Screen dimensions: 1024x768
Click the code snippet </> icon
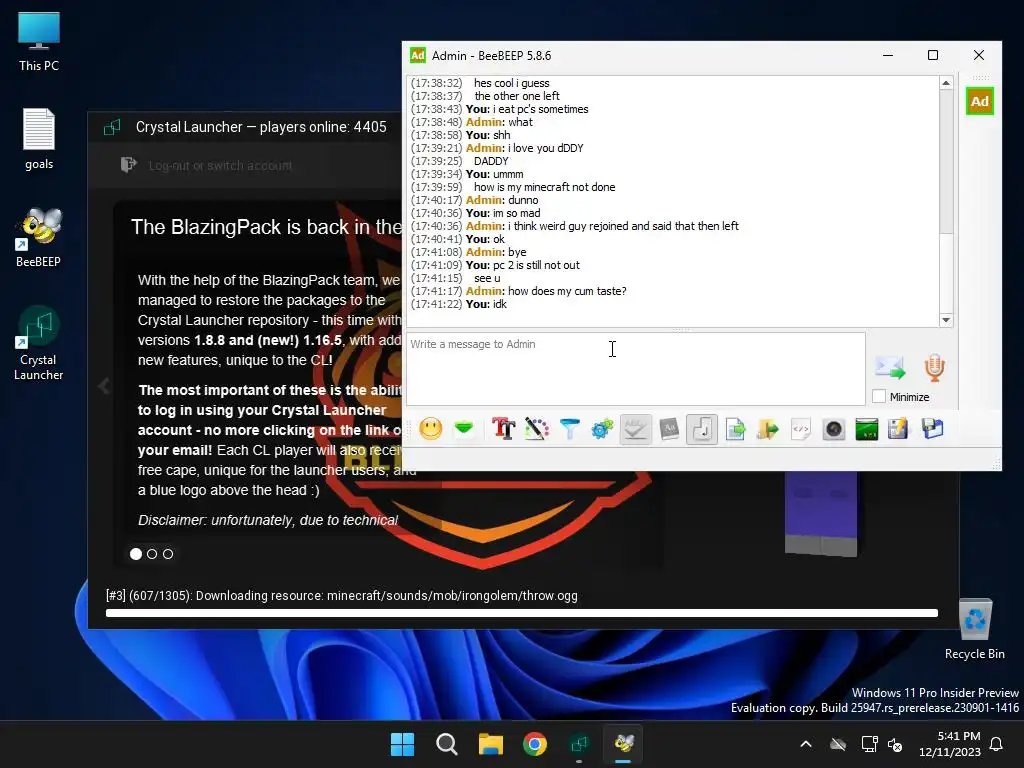pyautogui.click(x=801, y=429)
